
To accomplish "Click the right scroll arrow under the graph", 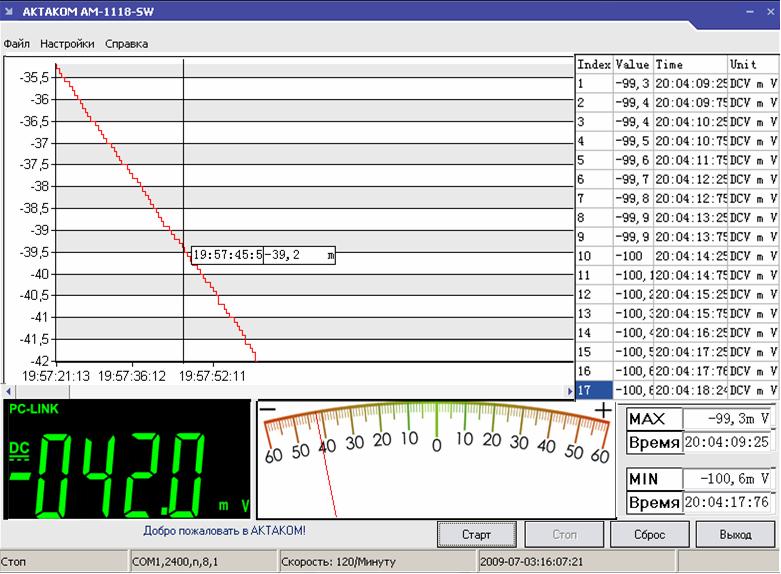I will point(570,392).
